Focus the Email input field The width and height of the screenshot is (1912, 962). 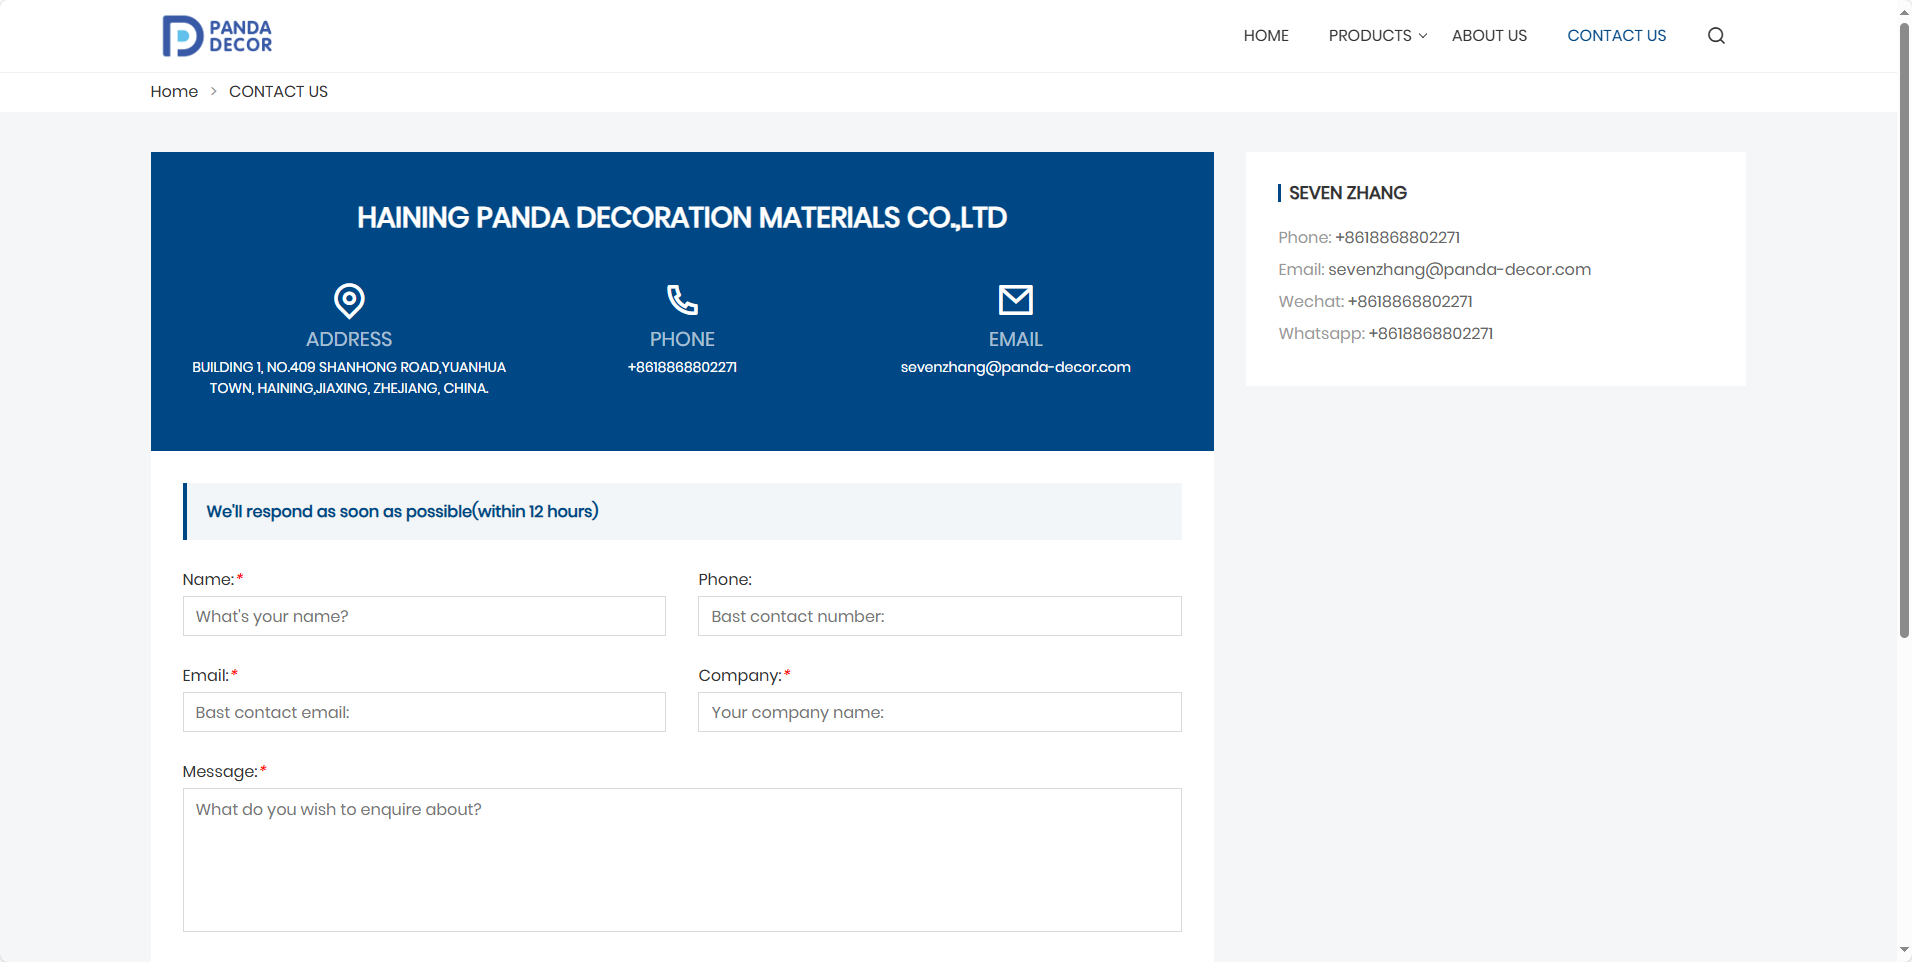pos(424,712)
